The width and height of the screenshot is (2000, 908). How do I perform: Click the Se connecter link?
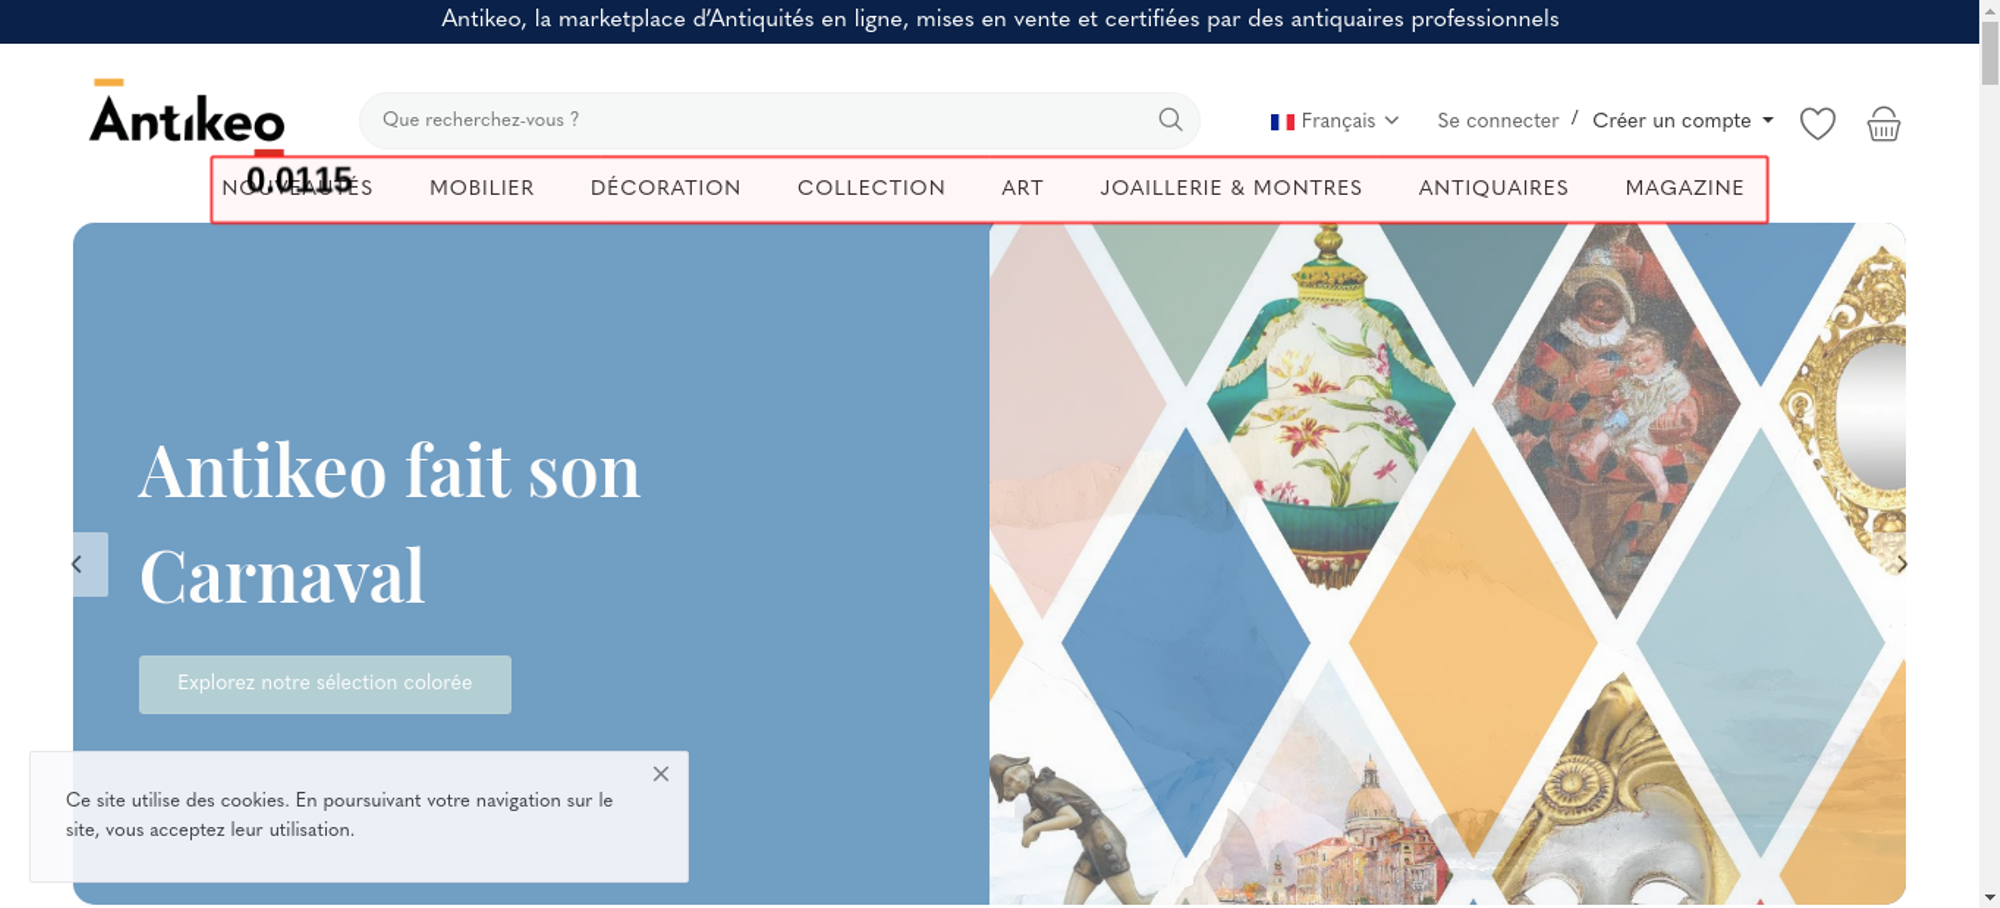click(x=1498, y=121)
